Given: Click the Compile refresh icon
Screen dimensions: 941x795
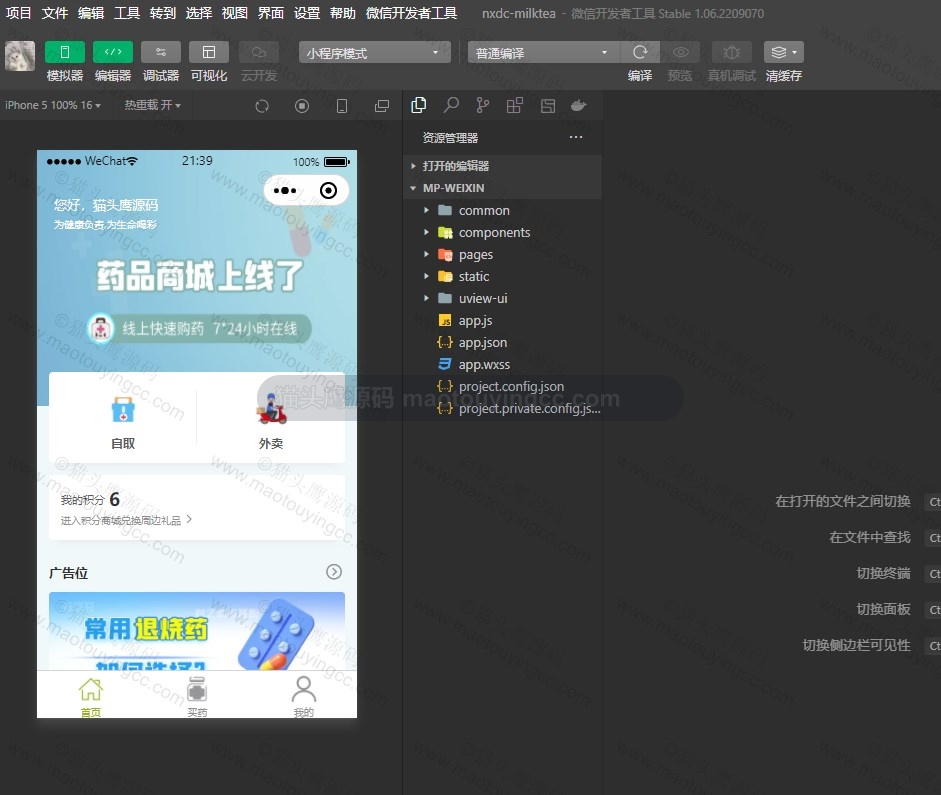Looking at the screenshot, I should point(640,52).
